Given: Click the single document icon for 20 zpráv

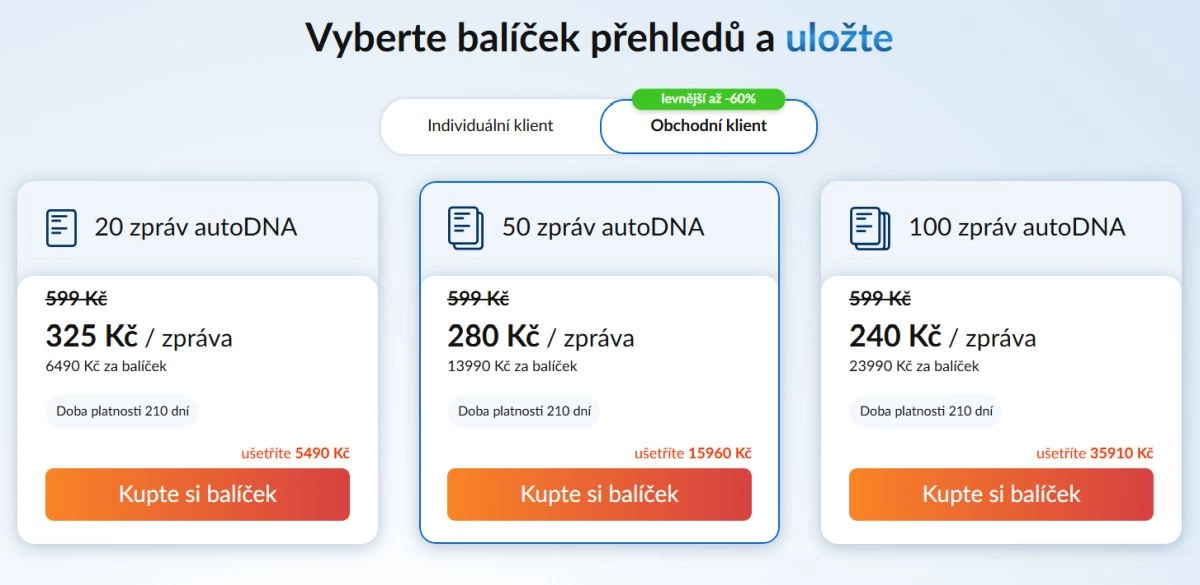Looking at the screenshot, I should (x=61, y=227).
